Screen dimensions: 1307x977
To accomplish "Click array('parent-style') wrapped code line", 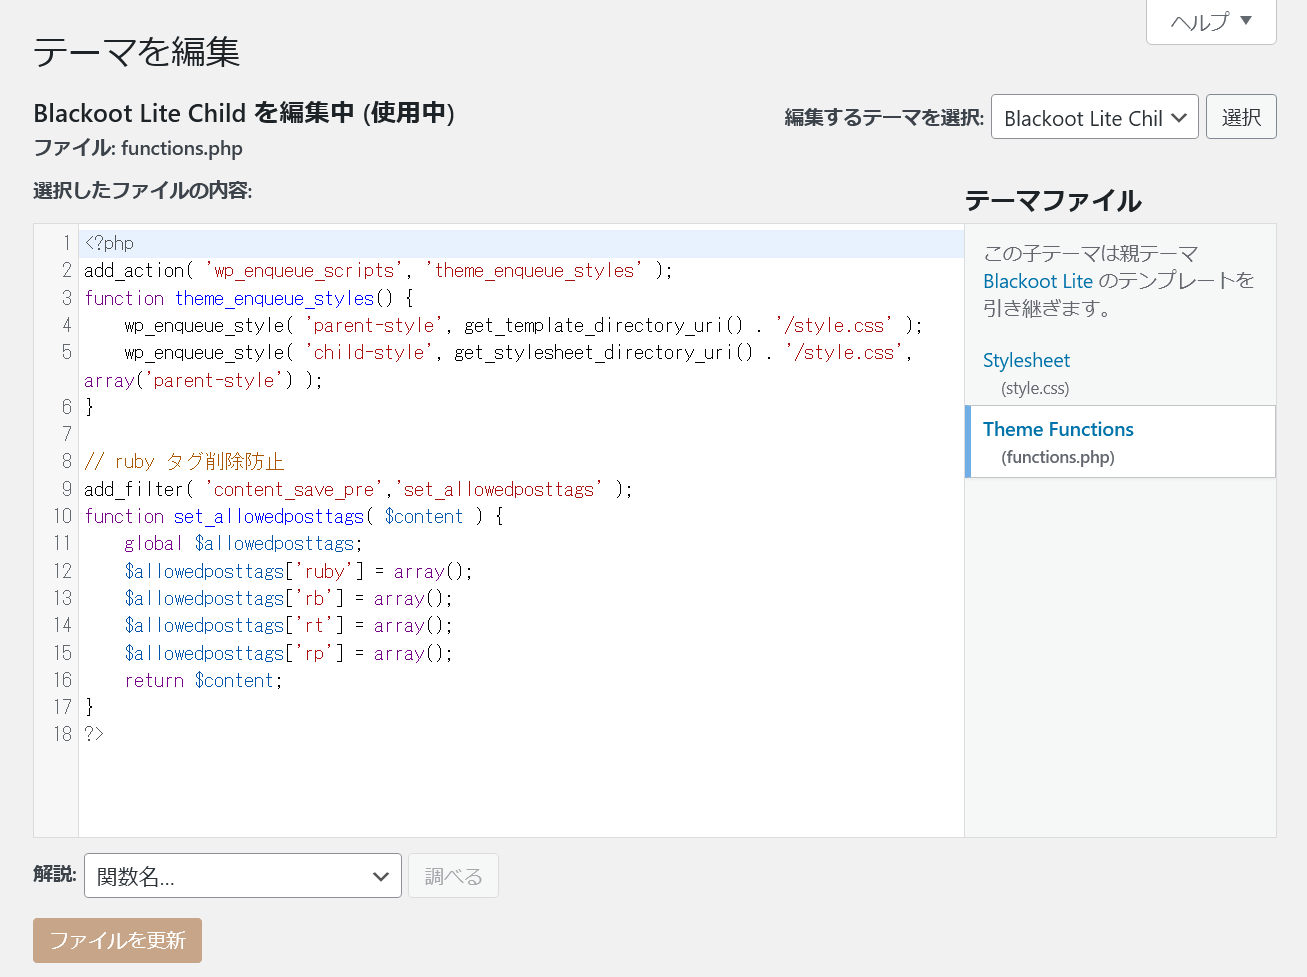I will [x=203, y=380].
